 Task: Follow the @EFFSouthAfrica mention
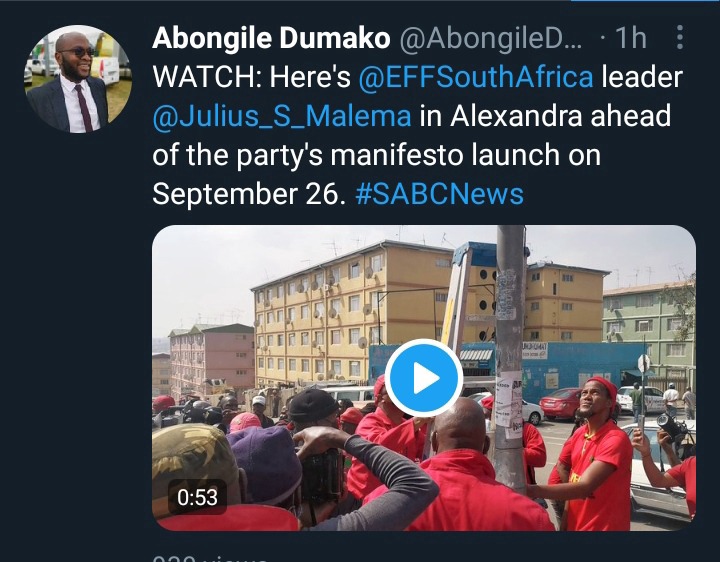[476, 77]
